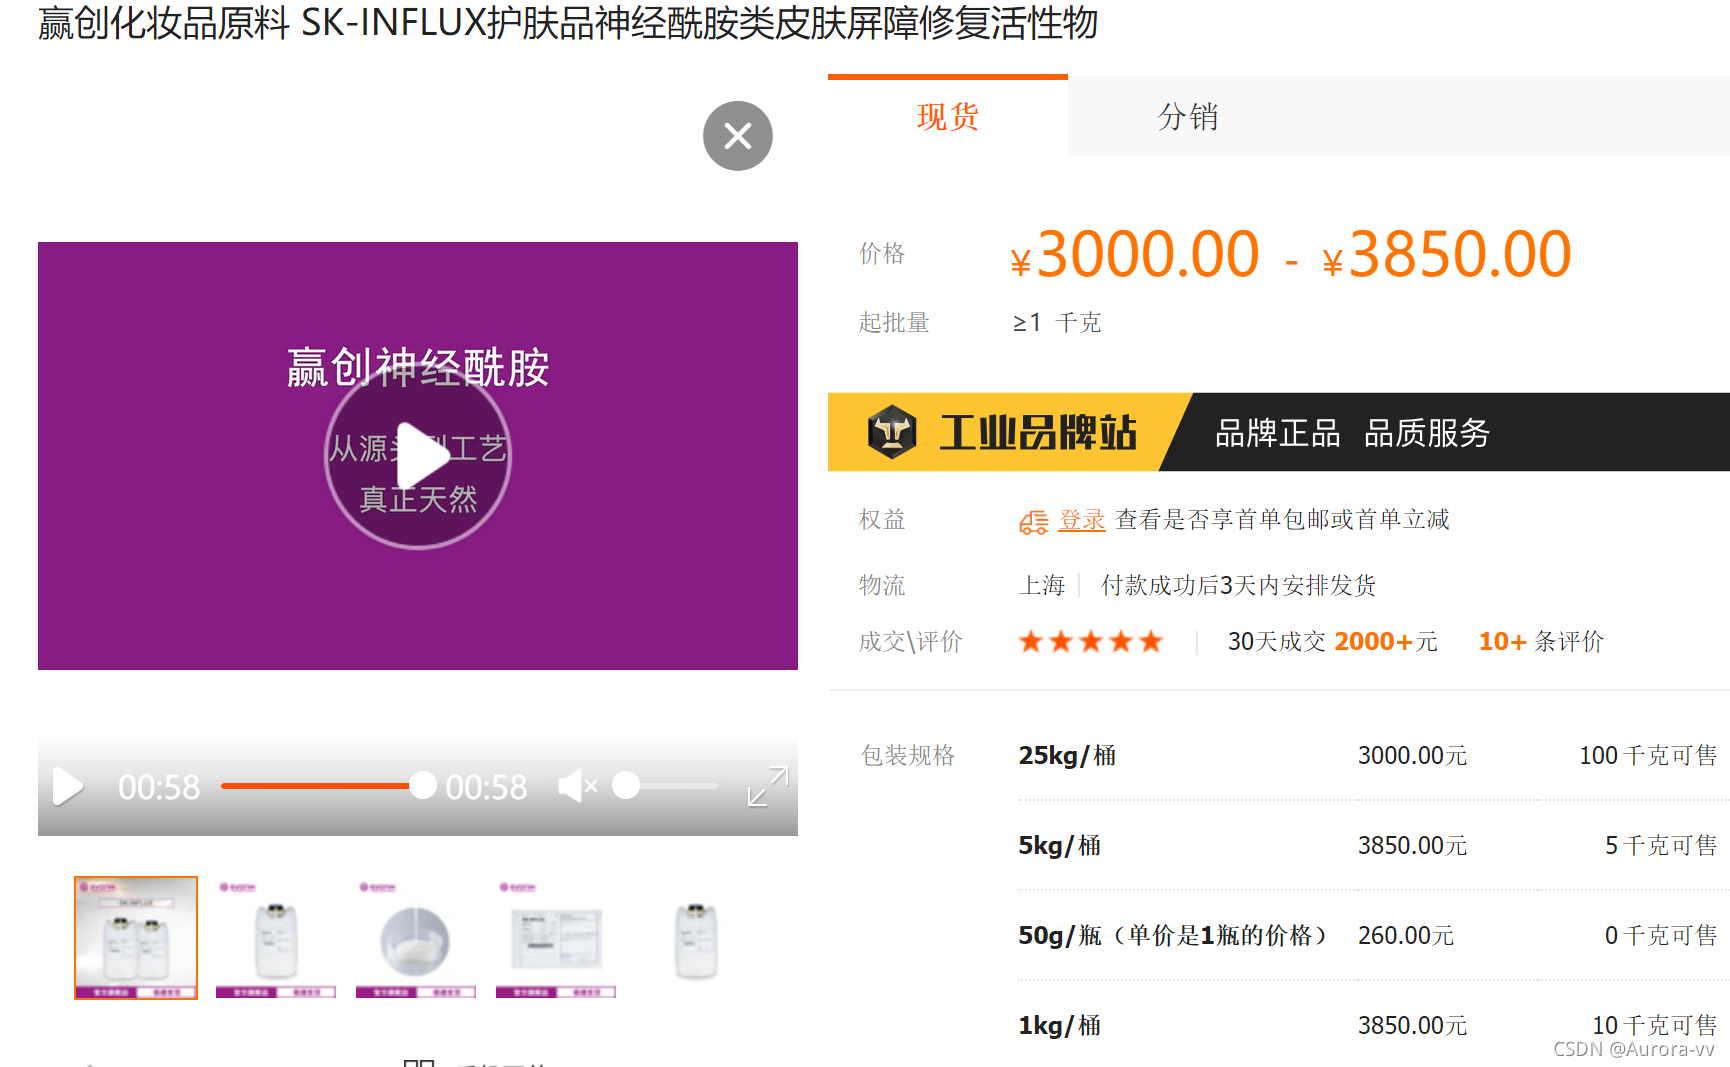Switch to the 现货 tab

tap(948, 117)
